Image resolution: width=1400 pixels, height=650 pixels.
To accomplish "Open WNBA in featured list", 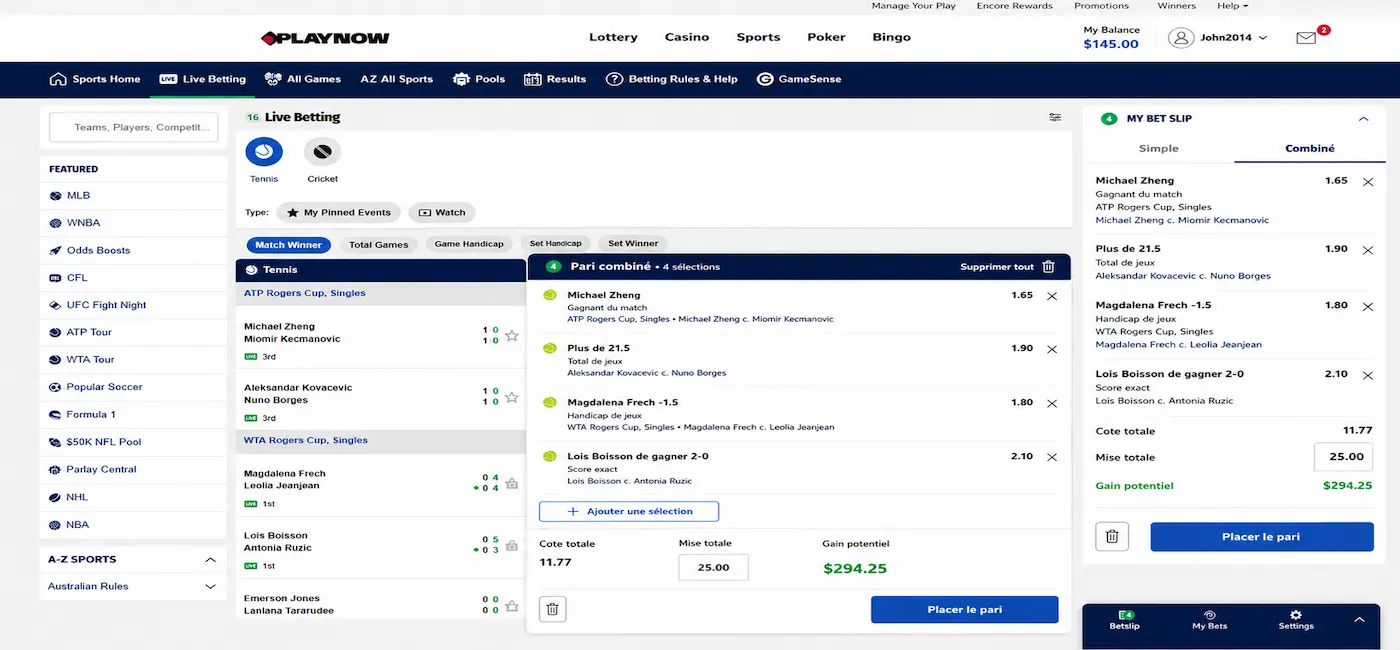I will point(134,223).
